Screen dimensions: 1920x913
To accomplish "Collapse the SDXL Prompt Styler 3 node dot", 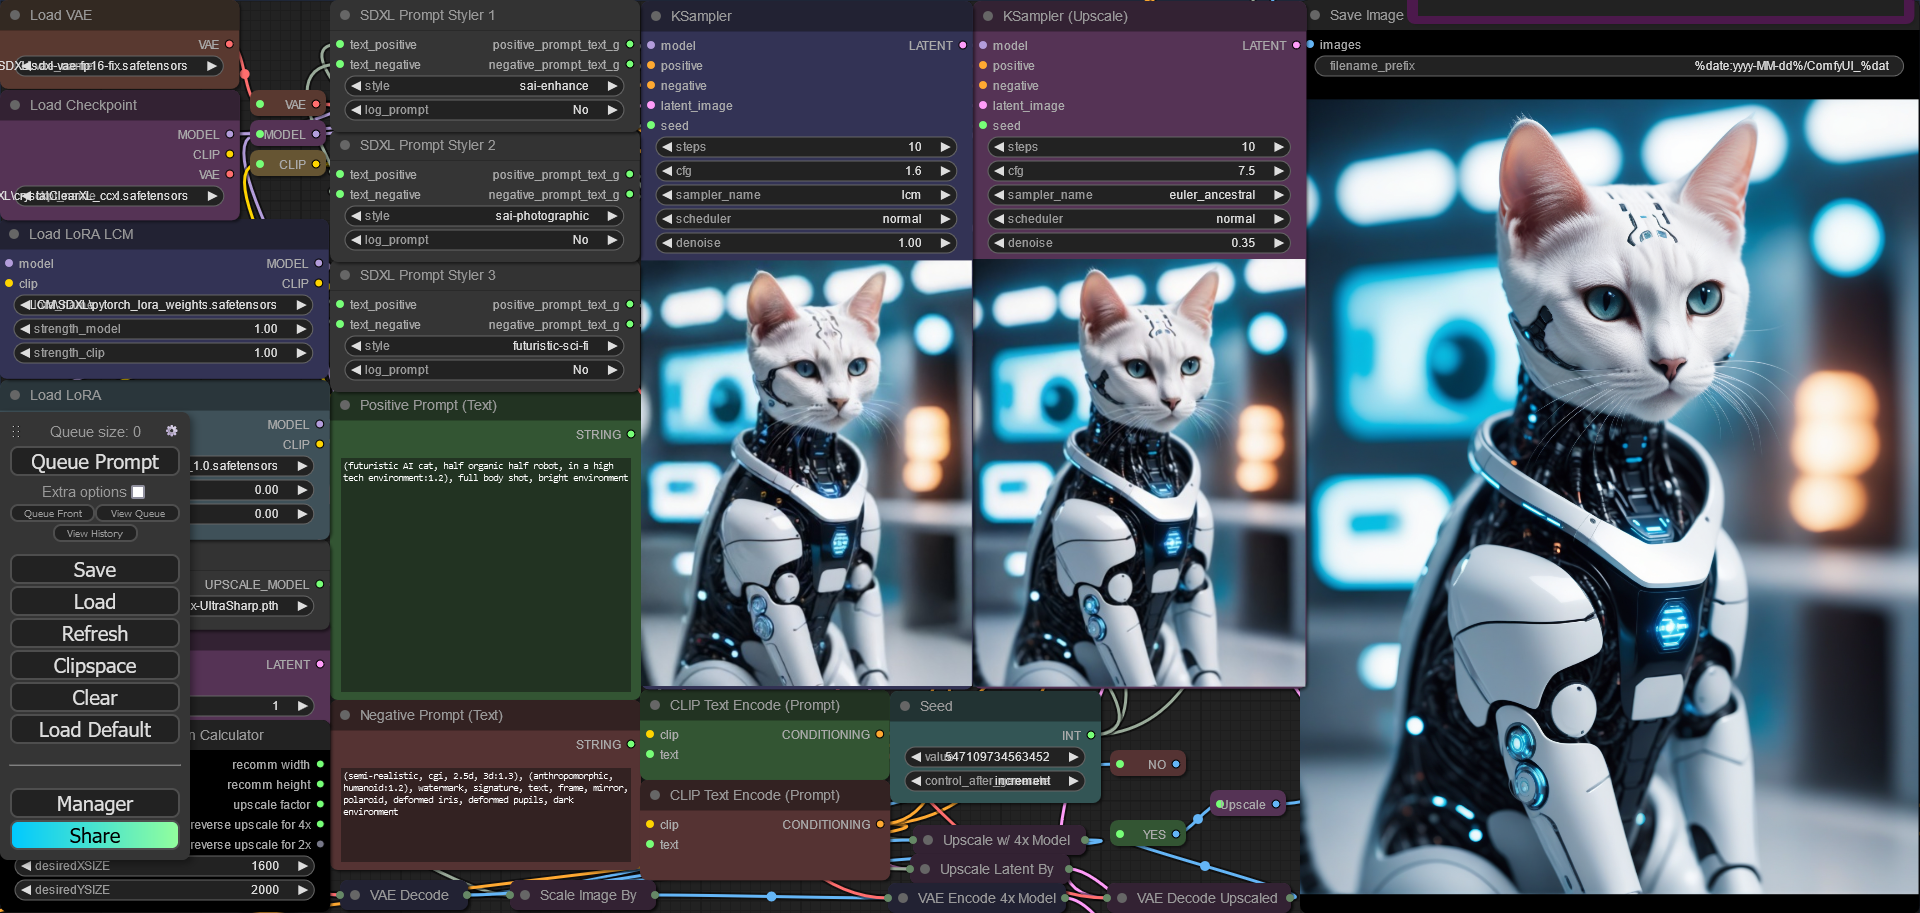I will click(x=345, y=275).
